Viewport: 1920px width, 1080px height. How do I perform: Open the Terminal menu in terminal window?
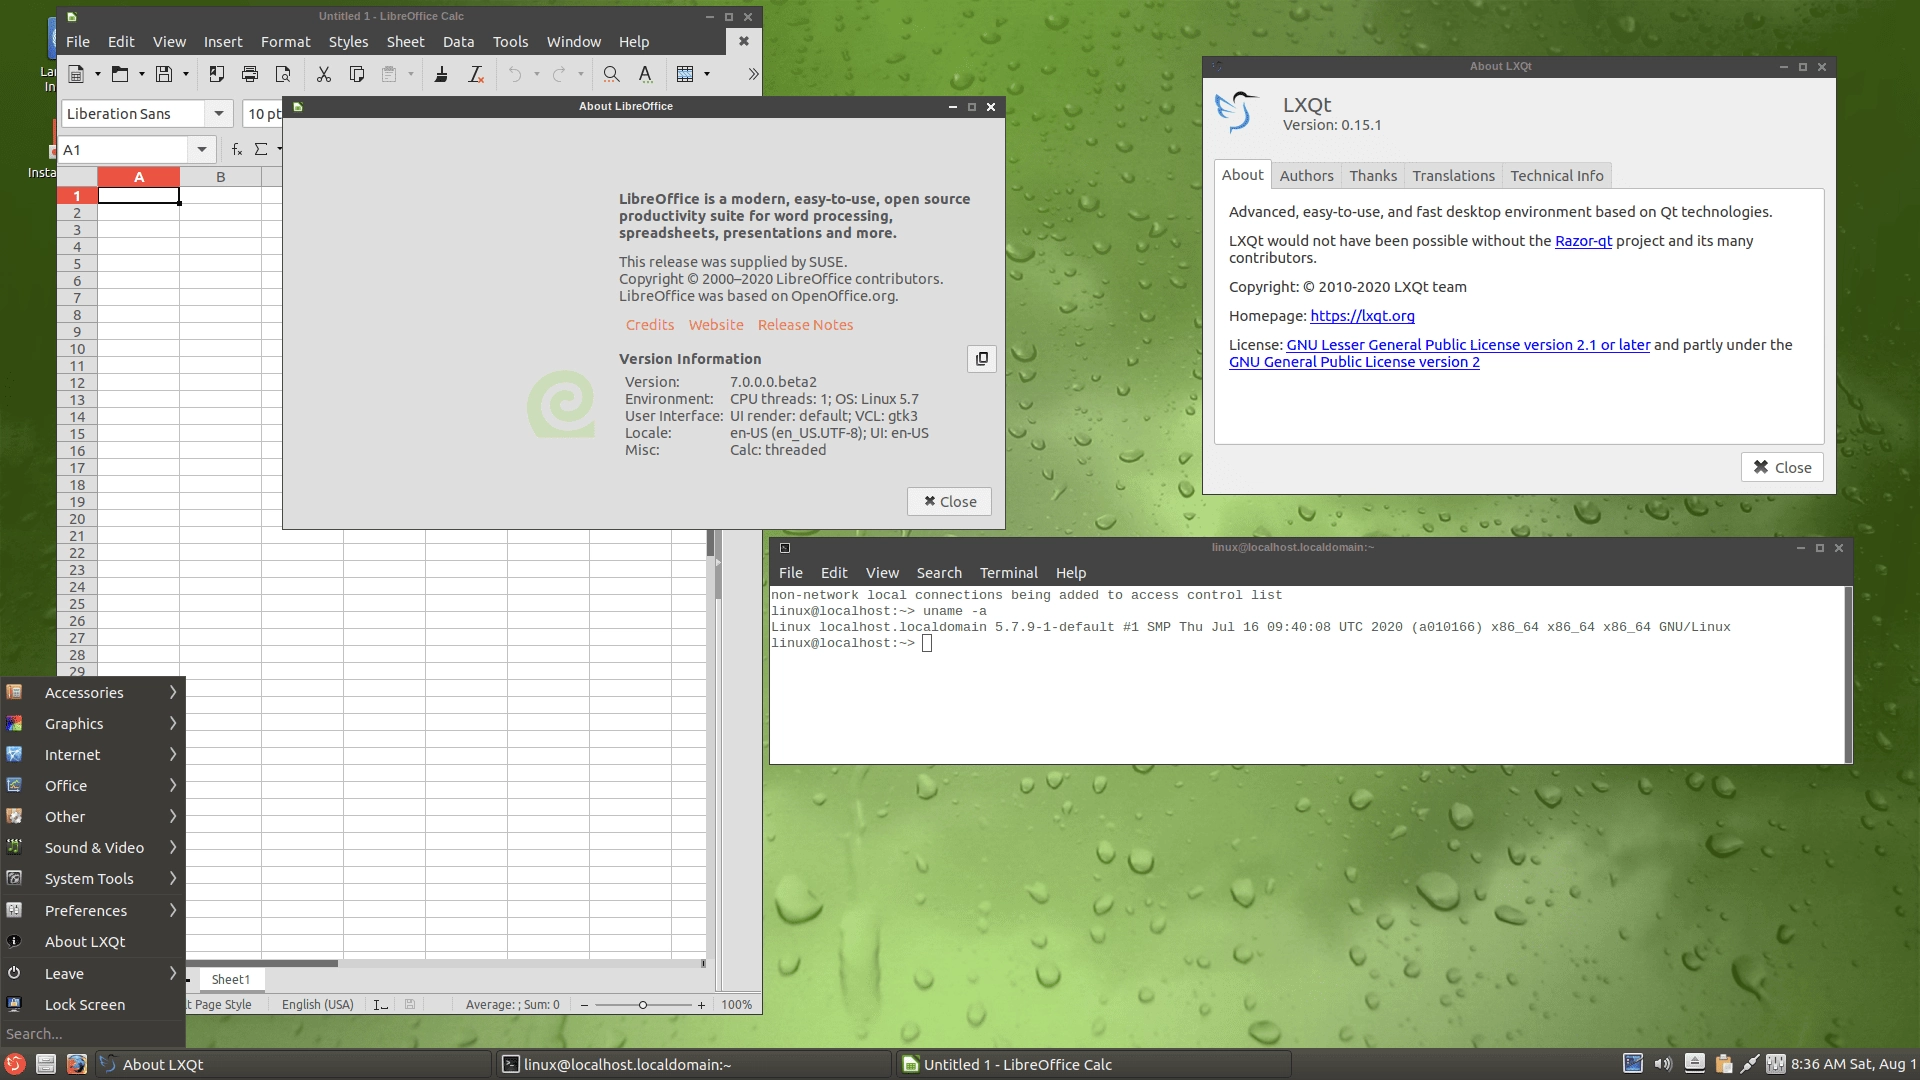coord(1008,573)
